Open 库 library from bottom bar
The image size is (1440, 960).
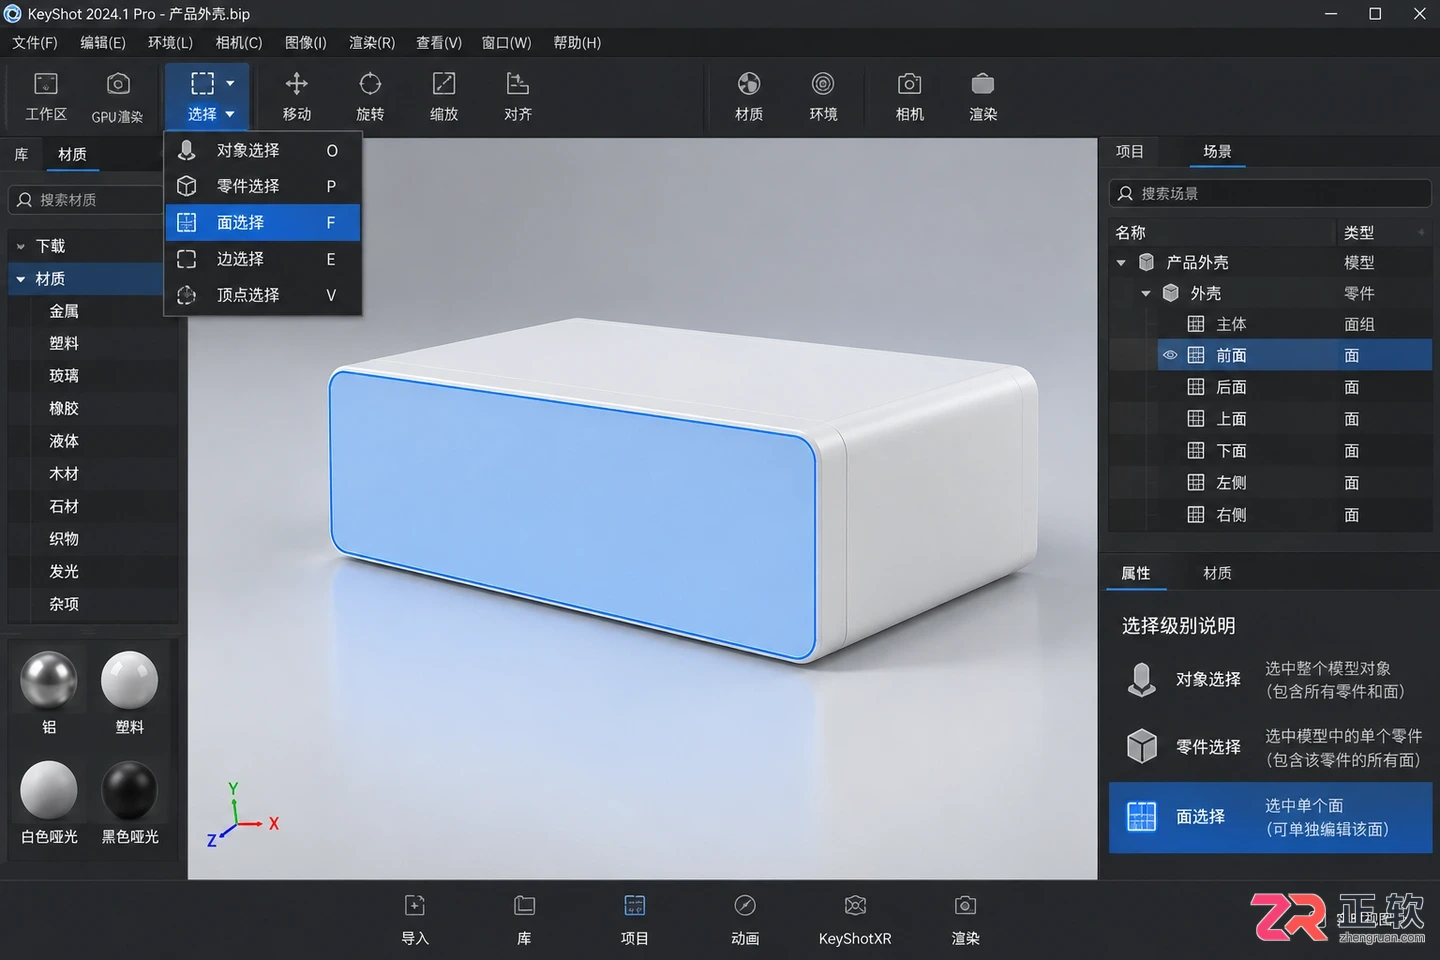click(x=524, y=920)
